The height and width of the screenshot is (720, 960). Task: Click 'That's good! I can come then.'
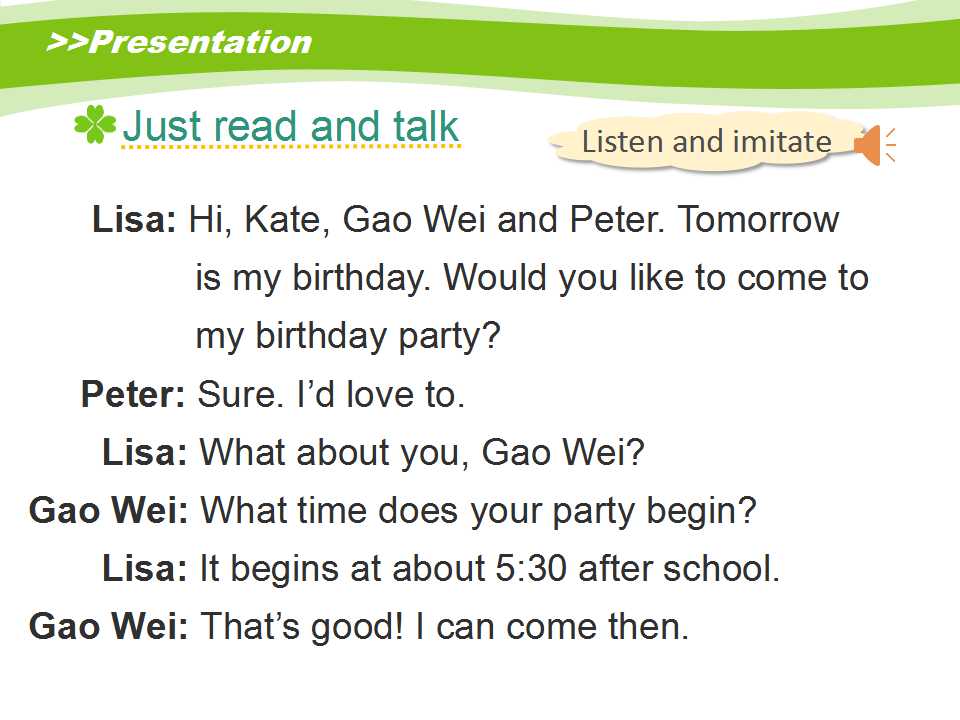[445, 627]
